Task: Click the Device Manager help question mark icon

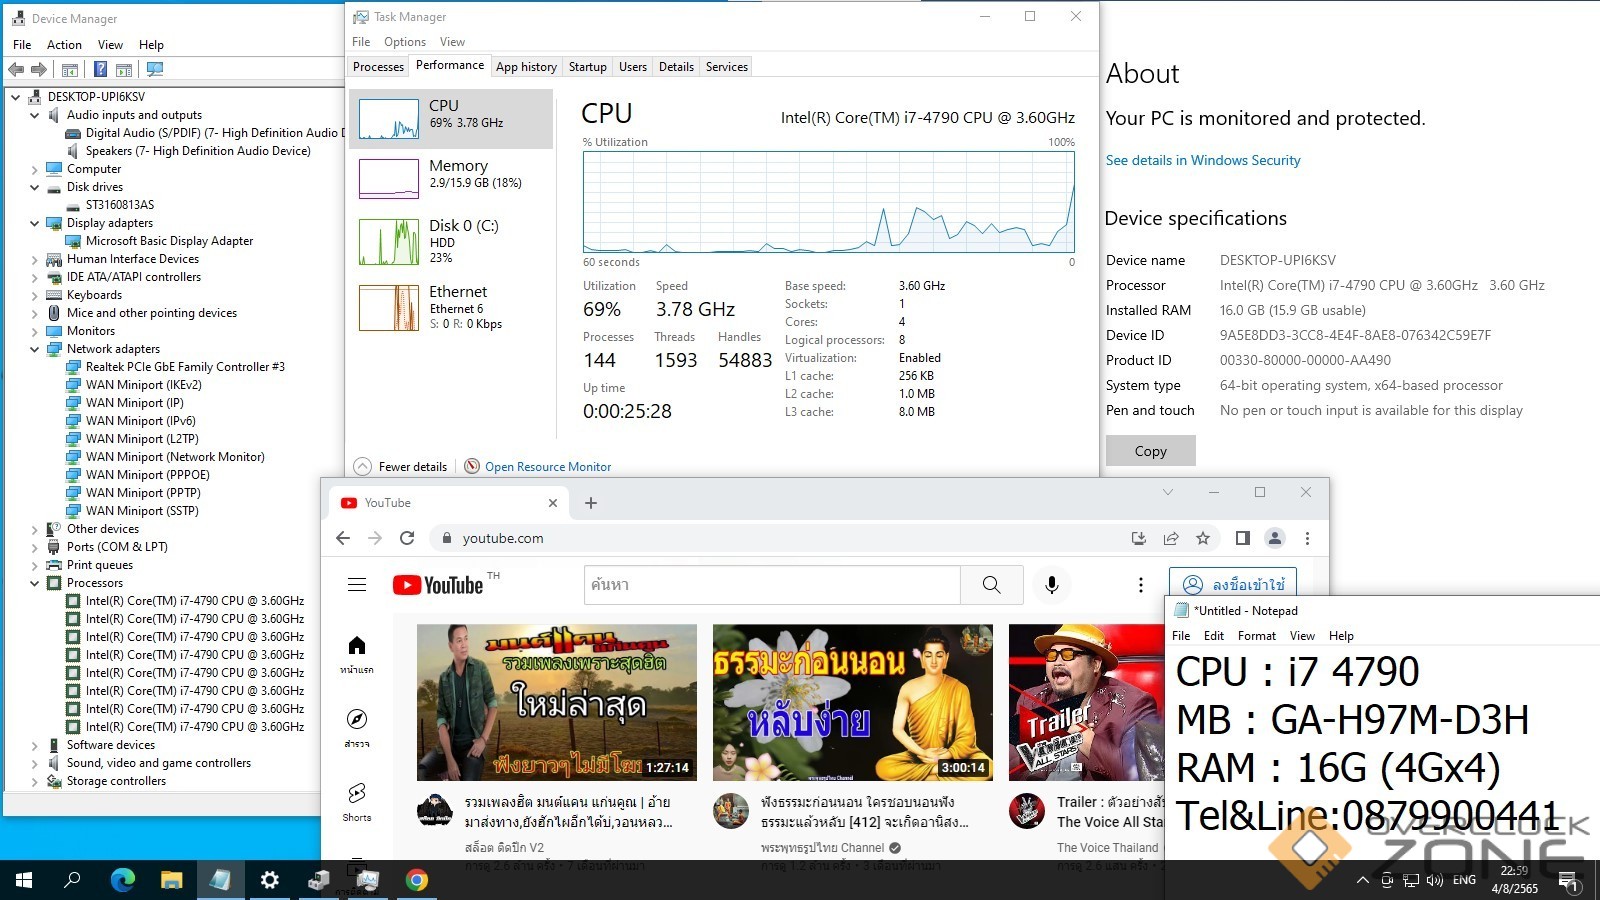Action: point(100,69)
